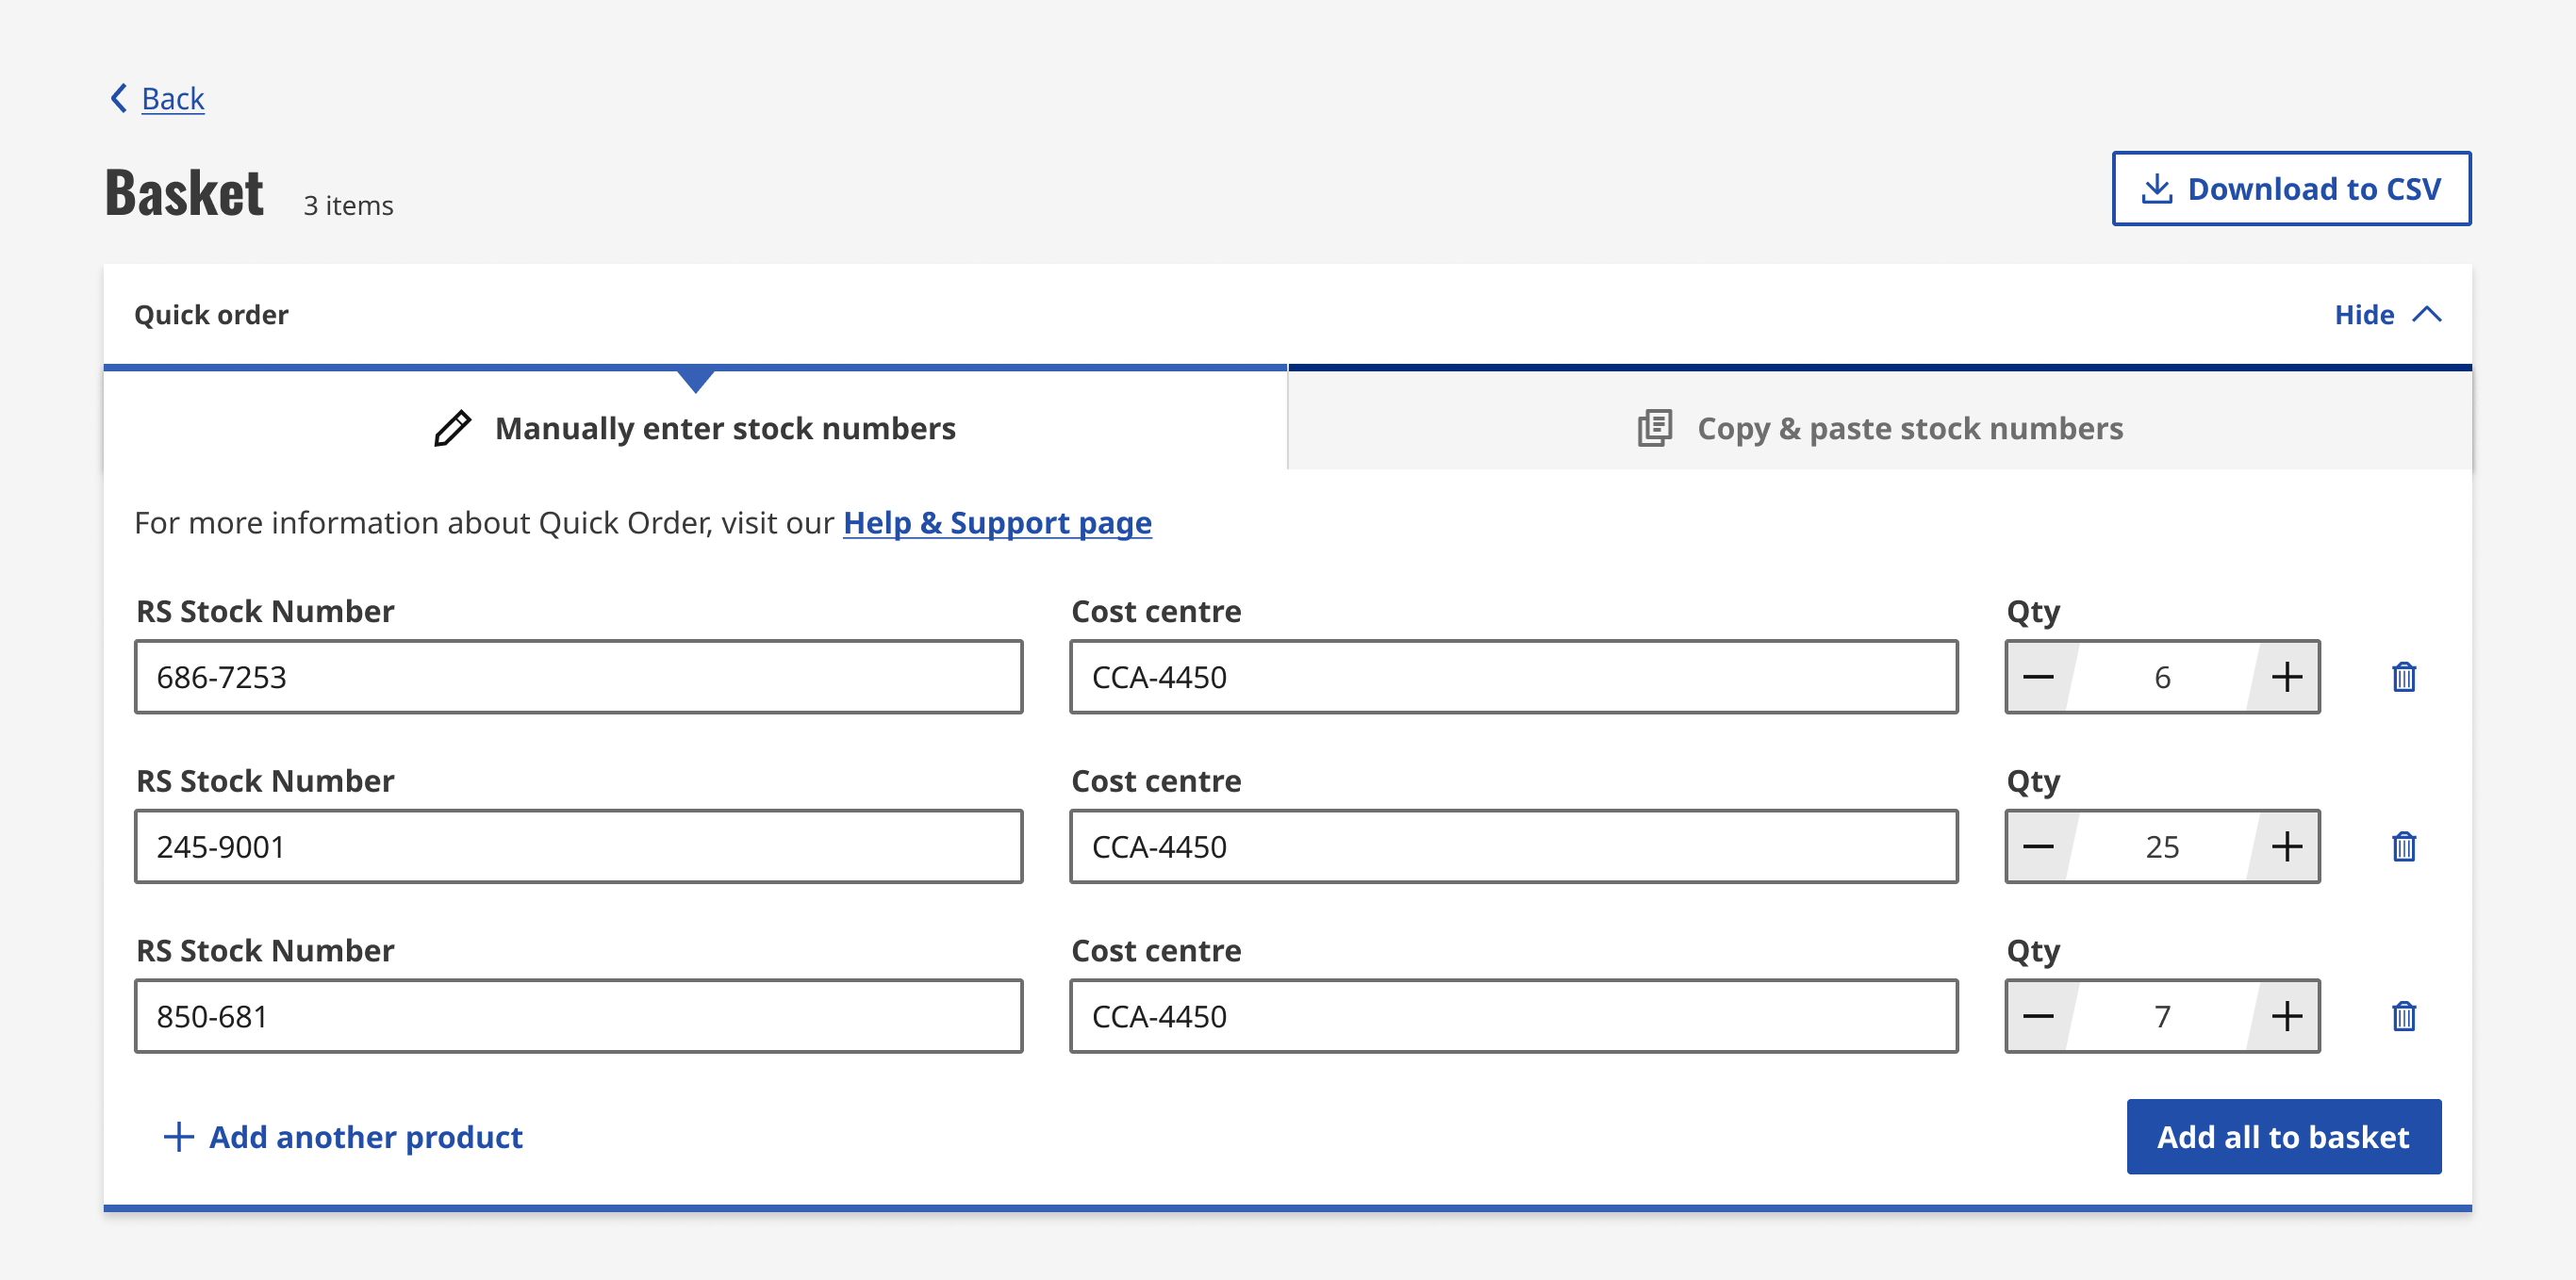Click the second row's Cost centre field
The image size is (2576, 1280).
pyautogui.click(x=1513, y=847)
